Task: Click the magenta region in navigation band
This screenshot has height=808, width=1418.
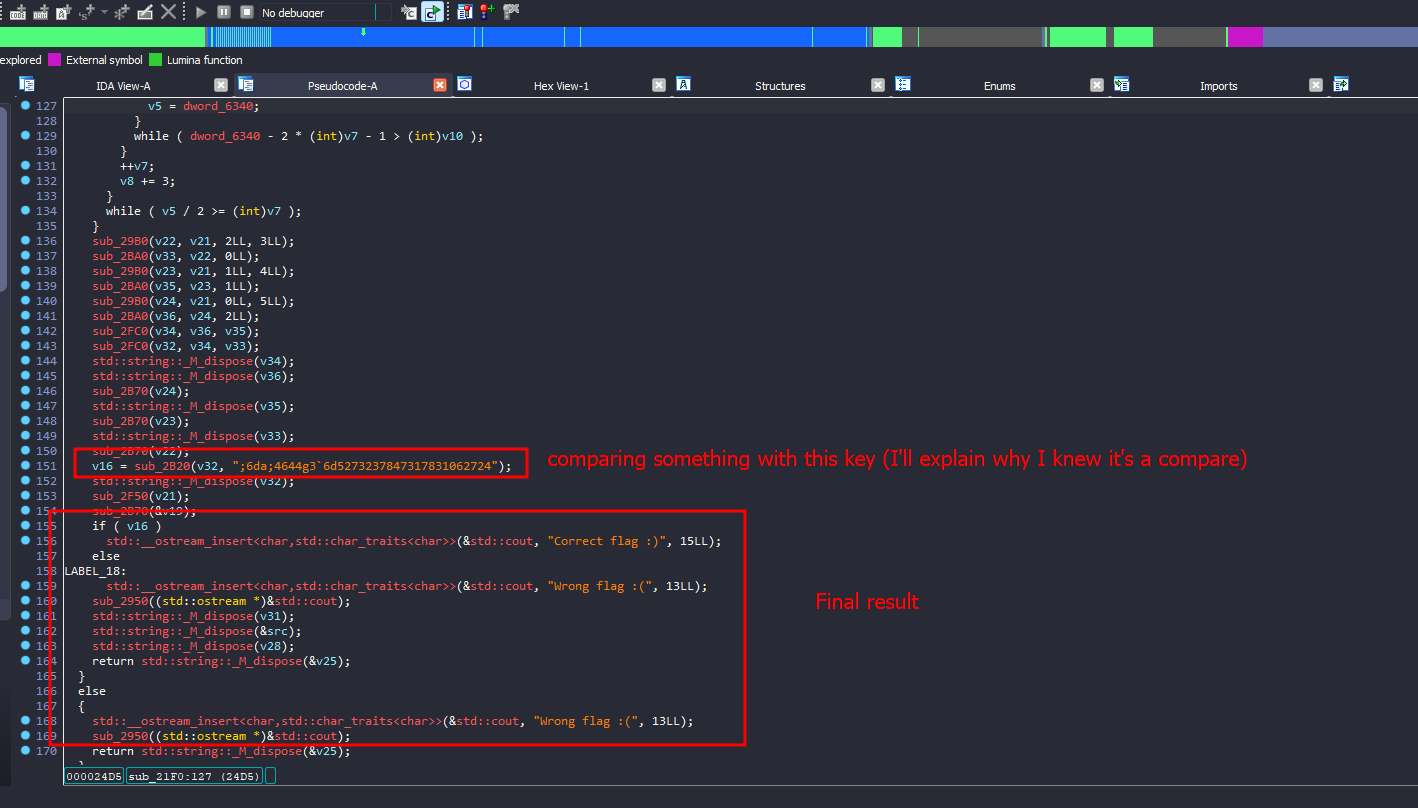Action: (x=1245, y=37)
